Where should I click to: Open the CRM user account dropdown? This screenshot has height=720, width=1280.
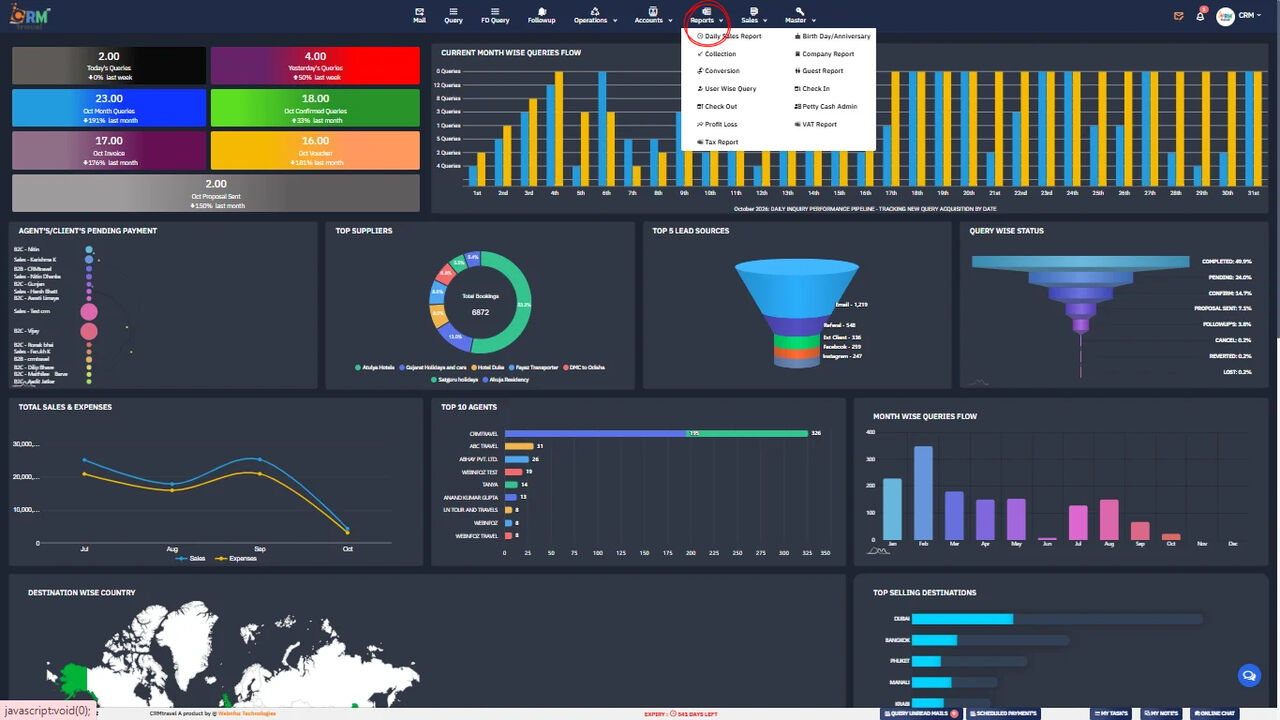1250,16
